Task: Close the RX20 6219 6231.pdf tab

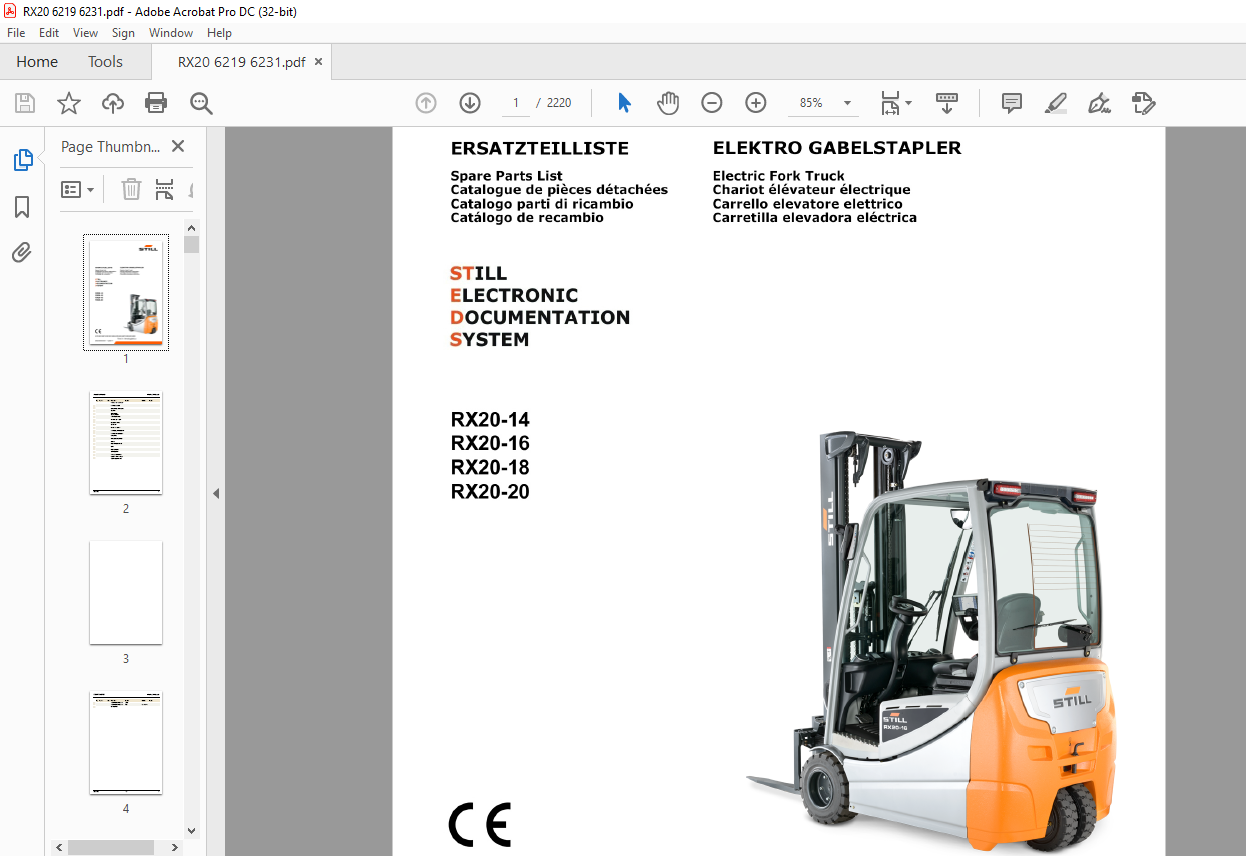Action: [x=319, y=62]
